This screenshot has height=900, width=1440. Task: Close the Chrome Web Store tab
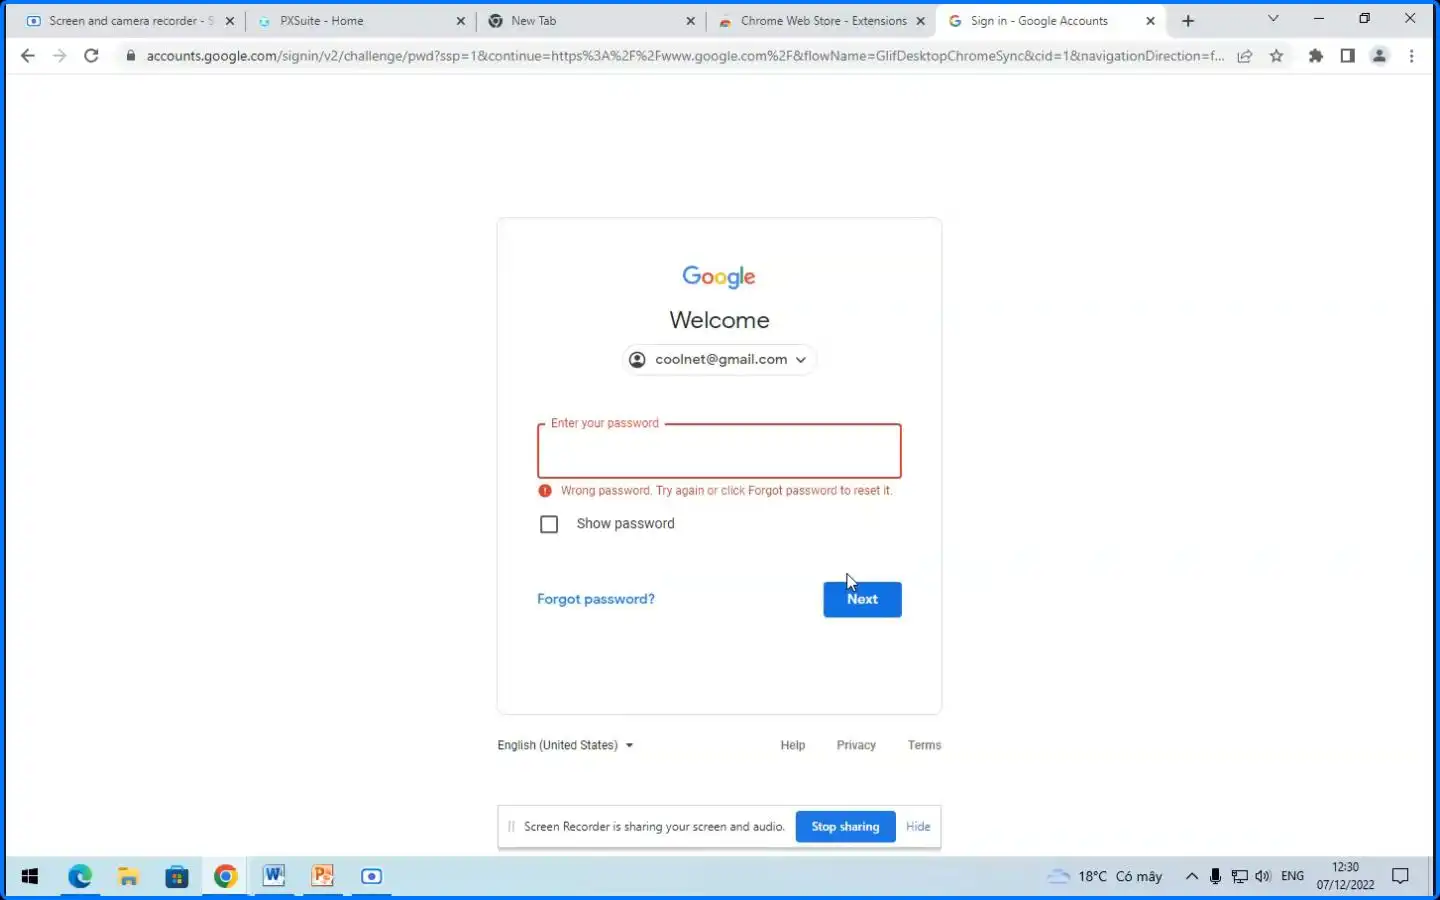tap(921, 21)
